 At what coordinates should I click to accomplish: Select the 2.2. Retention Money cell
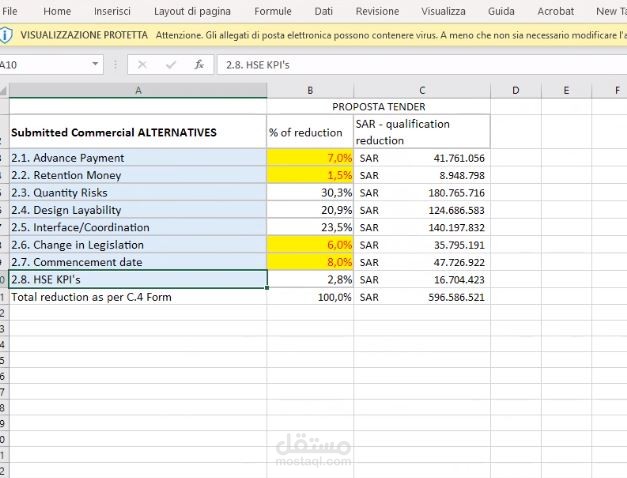[x=138, y=175]
